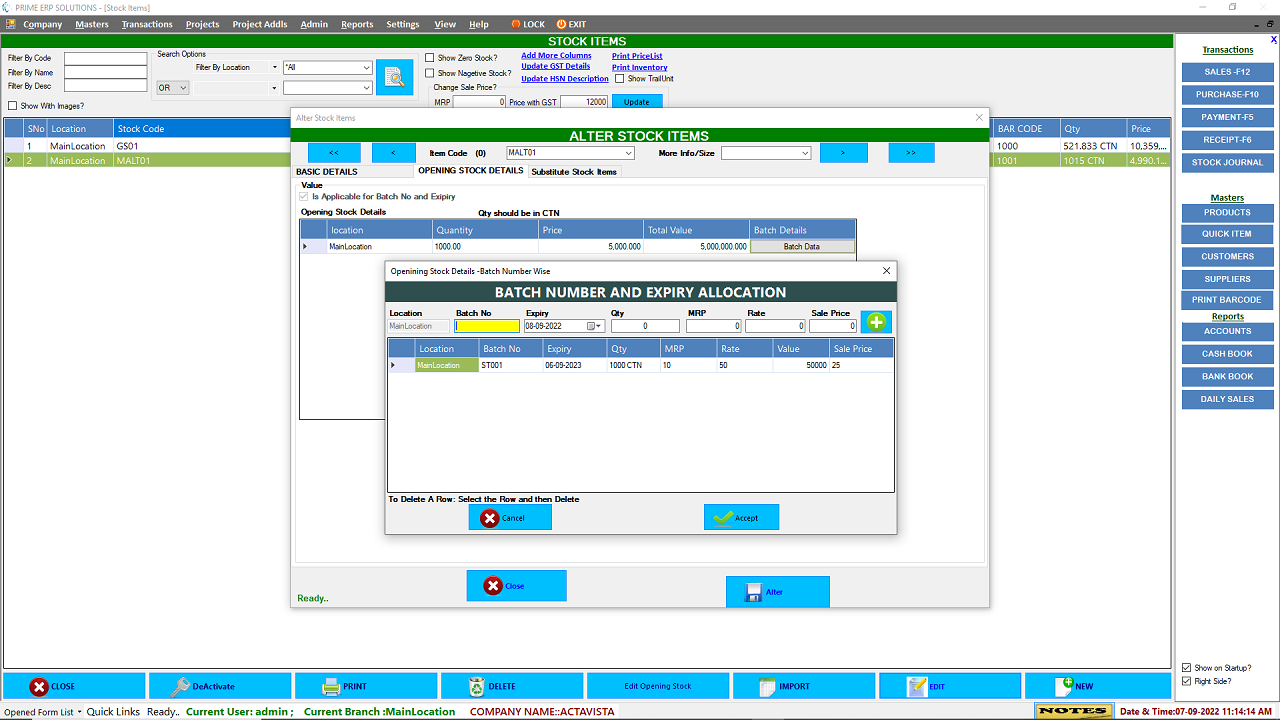The image size is (1280, 720).
Task: Open the Item Code MALT01 dropdown
Action: click(x=628, y=153)
